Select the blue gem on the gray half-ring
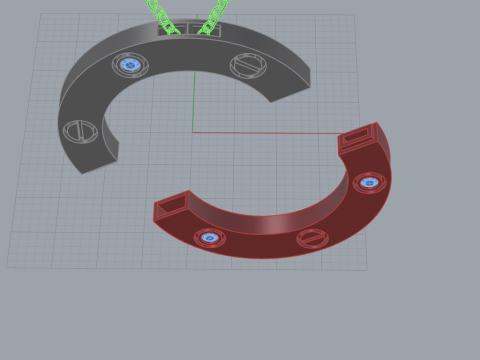This screenshot has height=360, width=480. click(x=130, y=65)
